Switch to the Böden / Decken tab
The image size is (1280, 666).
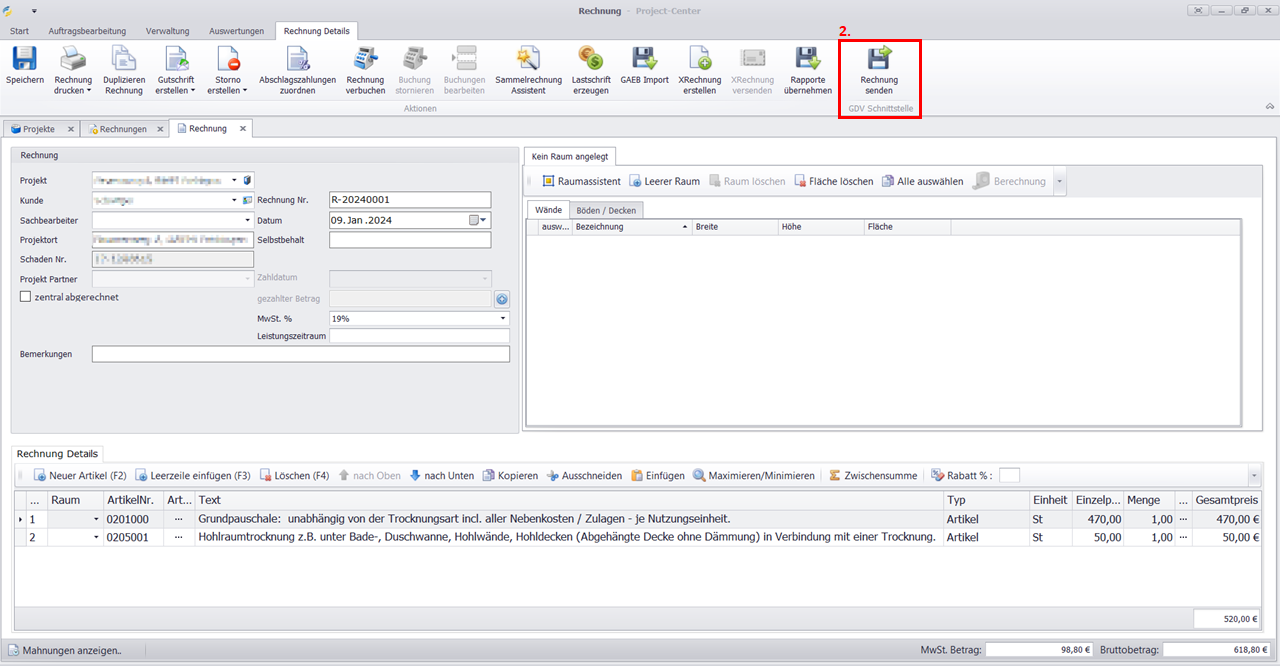[607, 210]
